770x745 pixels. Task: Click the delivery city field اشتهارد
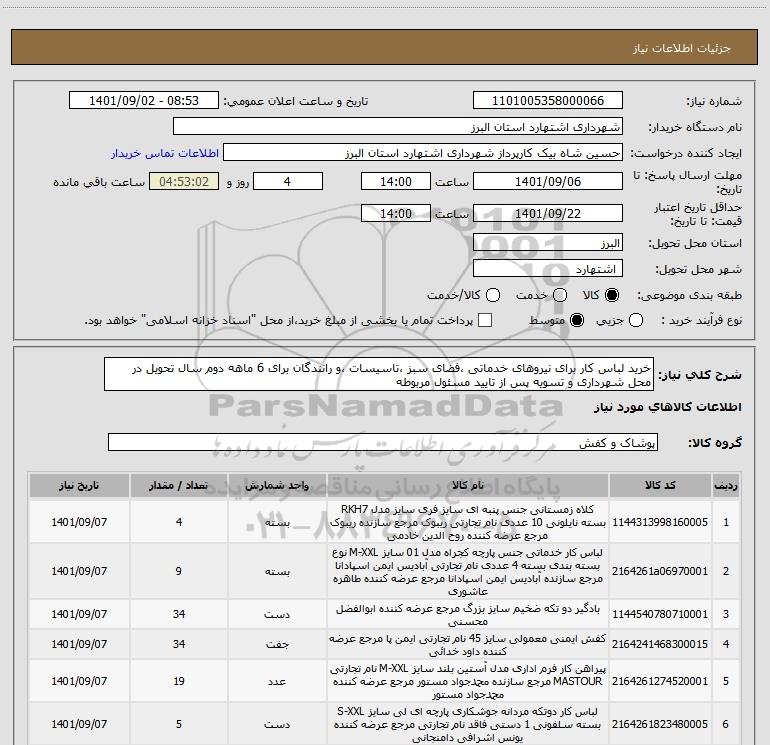pos(548,269)
